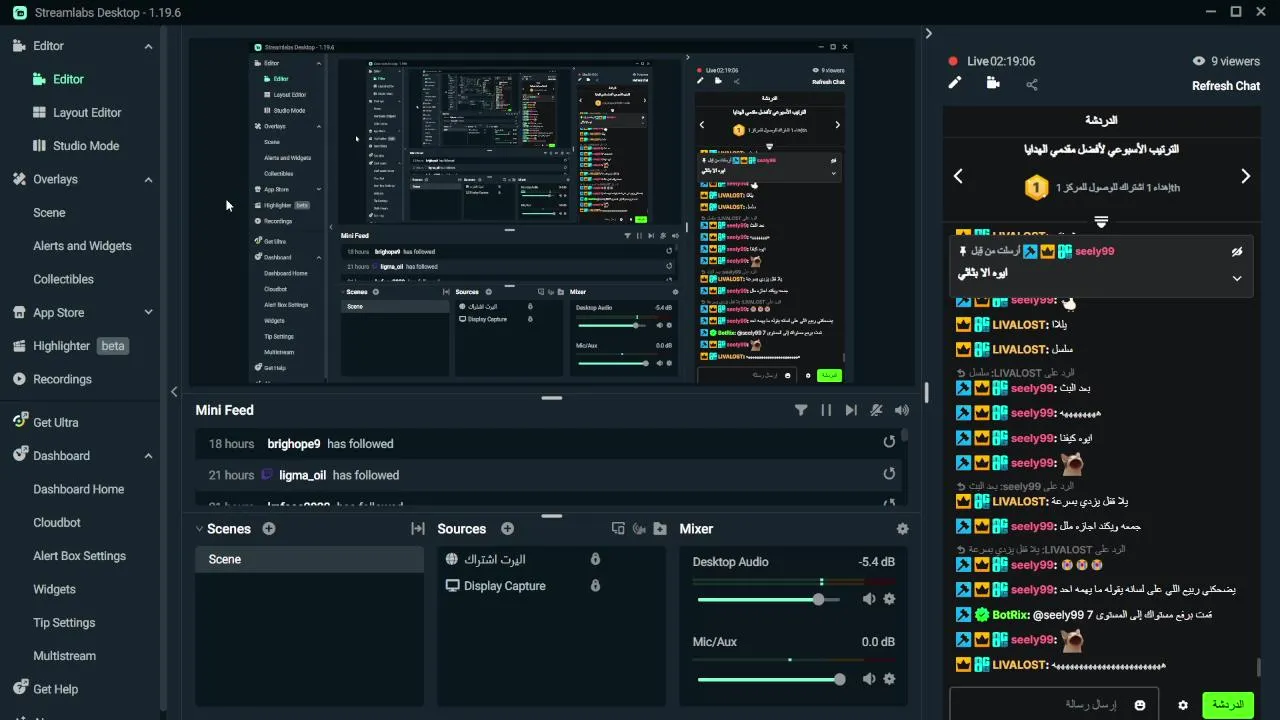Edit stream info with the pencil icon

pyautogui.click(x=955, y=83)
